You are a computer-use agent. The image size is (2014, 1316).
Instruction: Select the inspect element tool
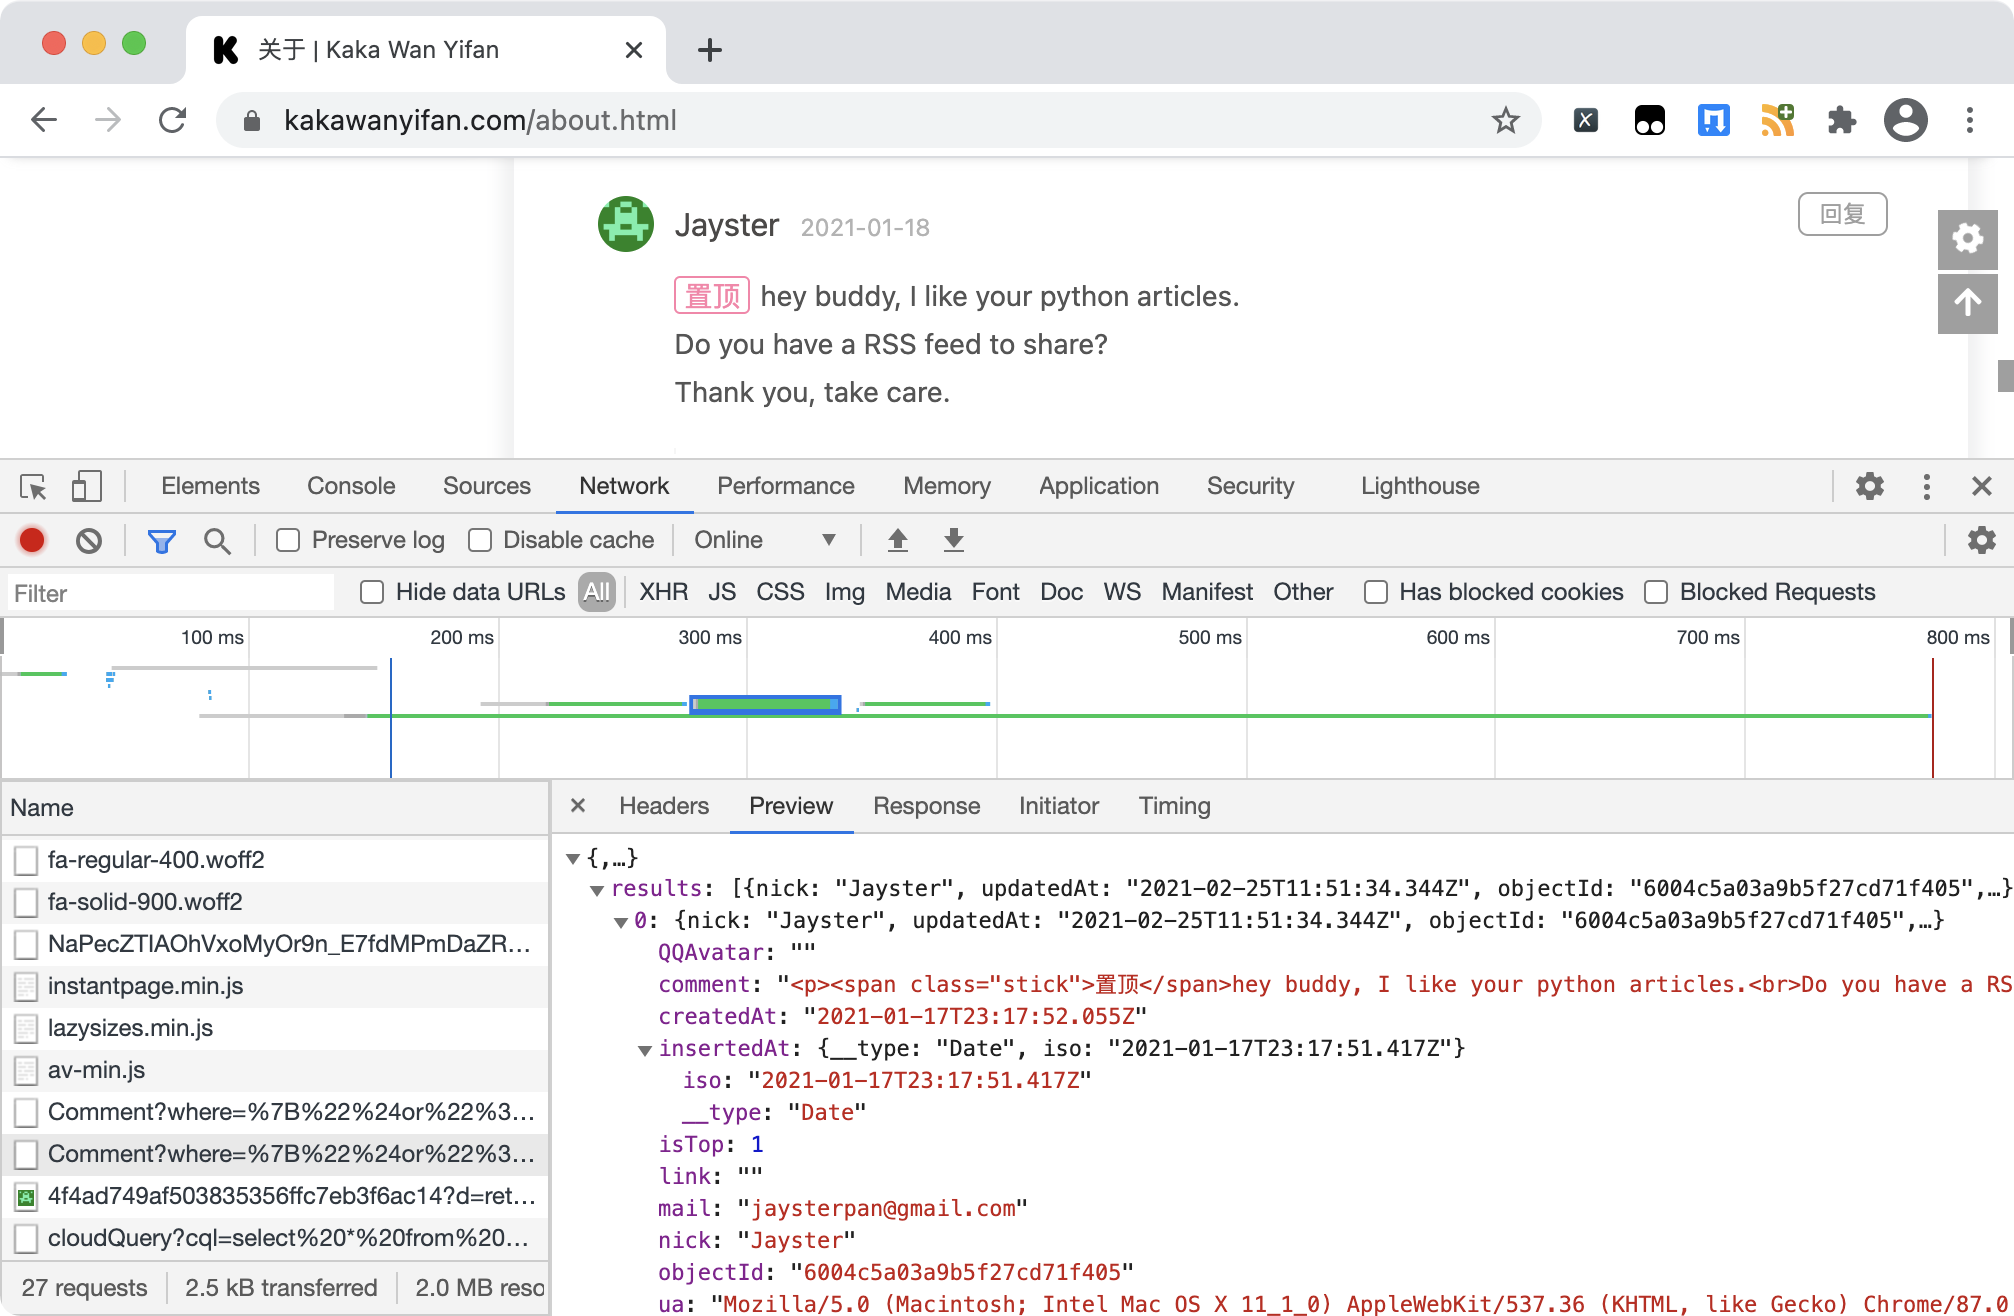(x=32, y=486)
